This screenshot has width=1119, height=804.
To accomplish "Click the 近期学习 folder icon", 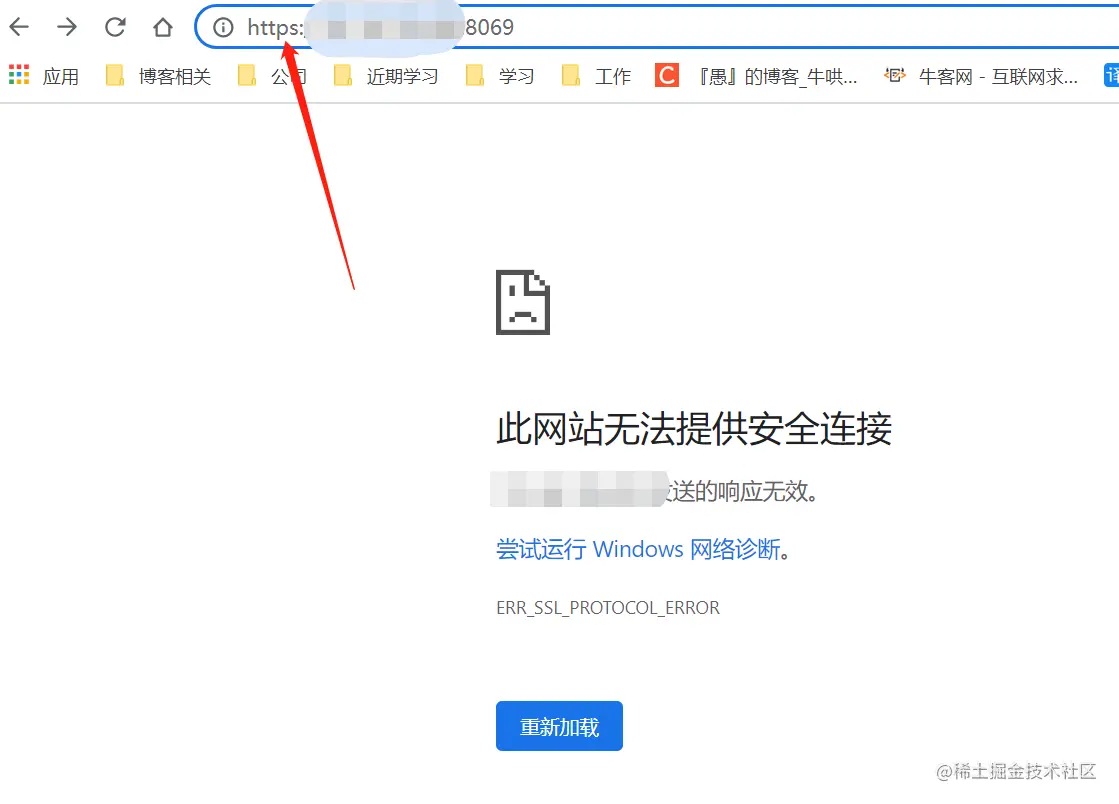I will coord(343,76).
